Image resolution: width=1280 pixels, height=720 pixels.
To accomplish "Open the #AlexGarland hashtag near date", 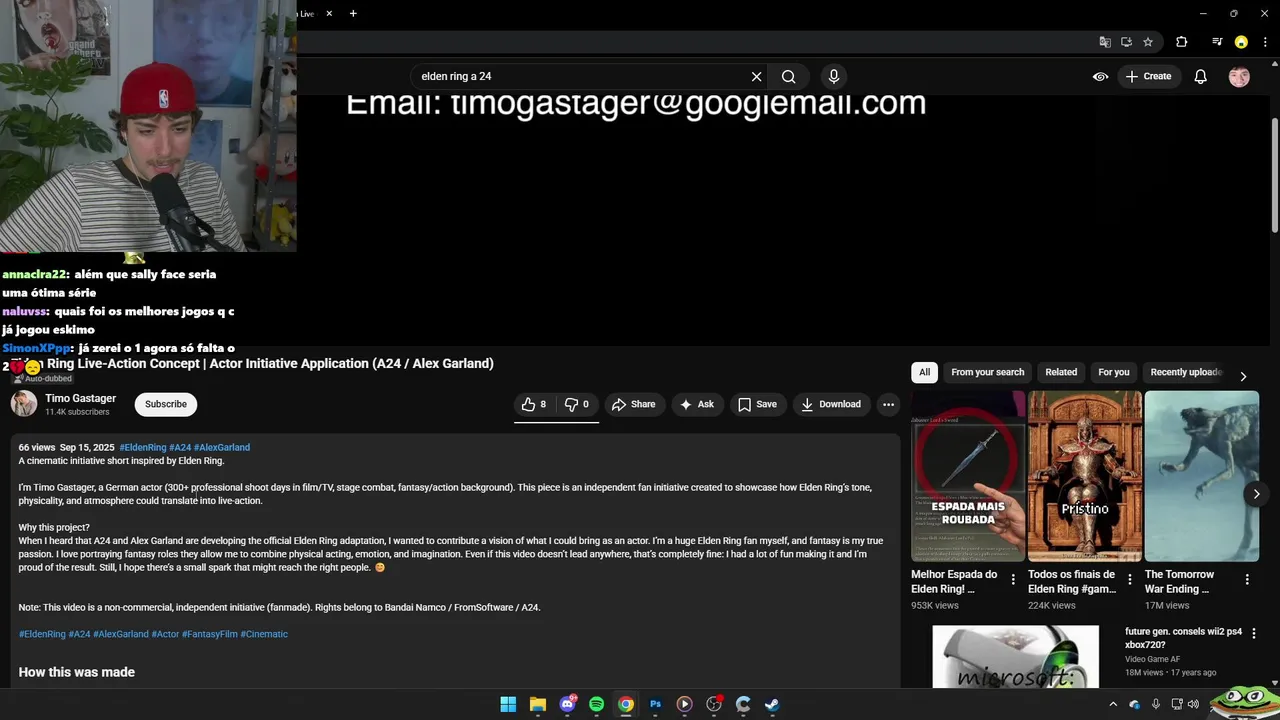I will 222,447.
